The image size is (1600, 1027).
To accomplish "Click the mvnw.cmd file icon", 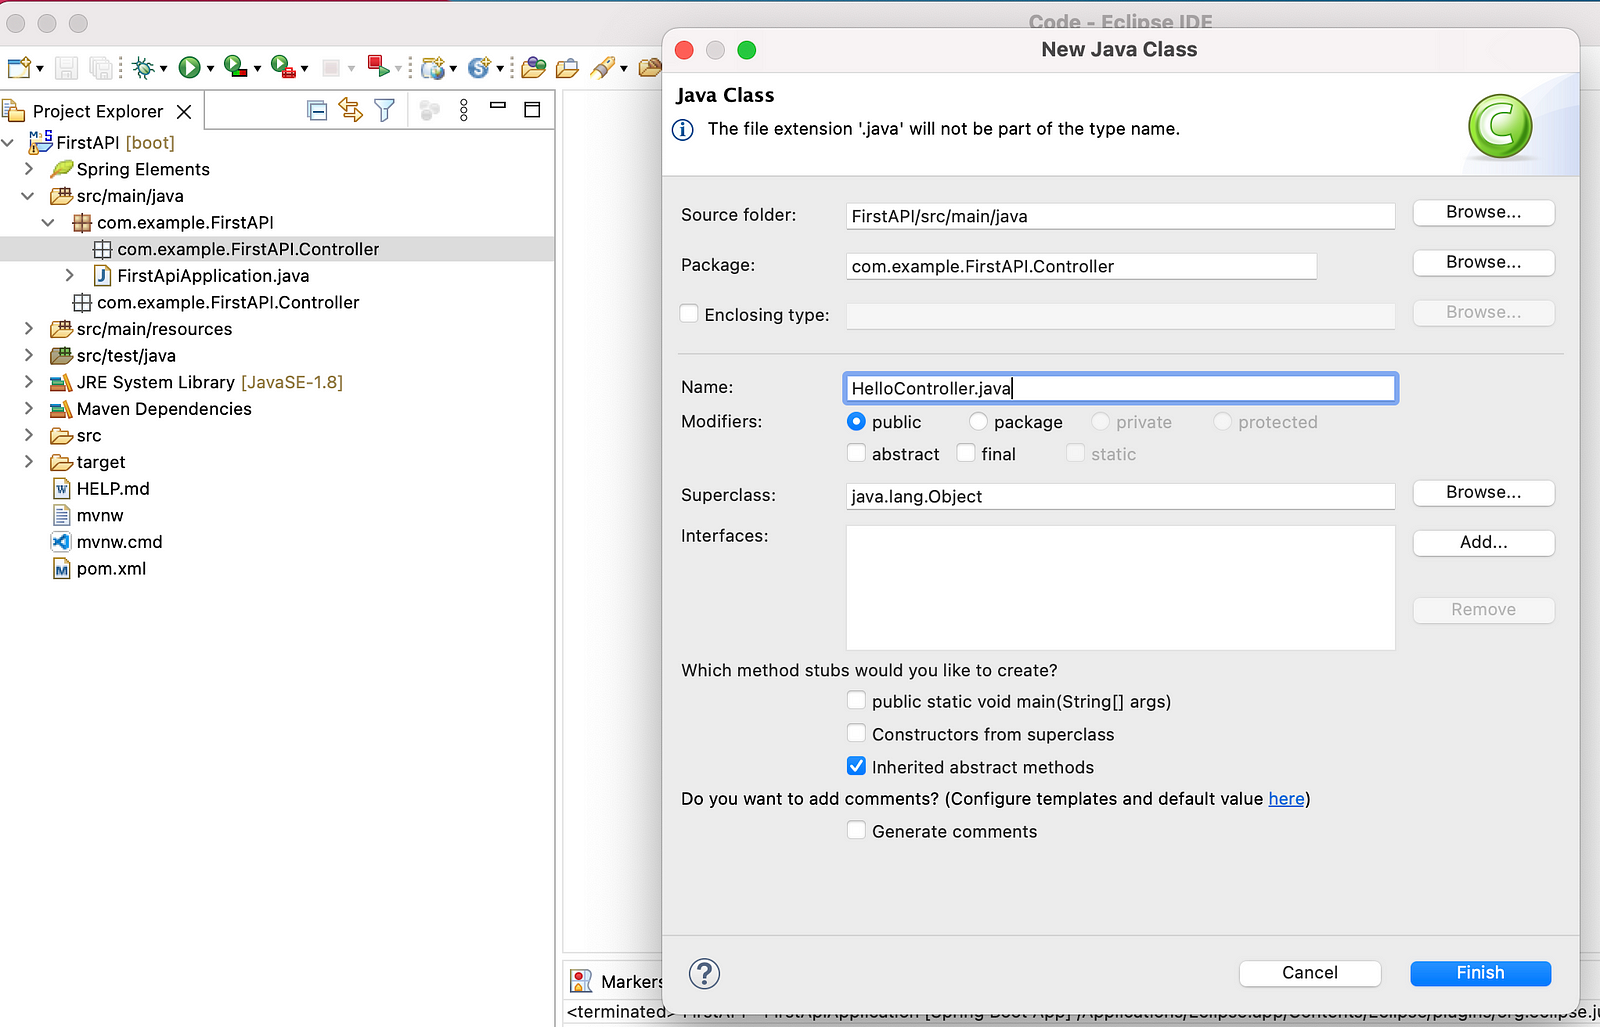I will point(61,542).
